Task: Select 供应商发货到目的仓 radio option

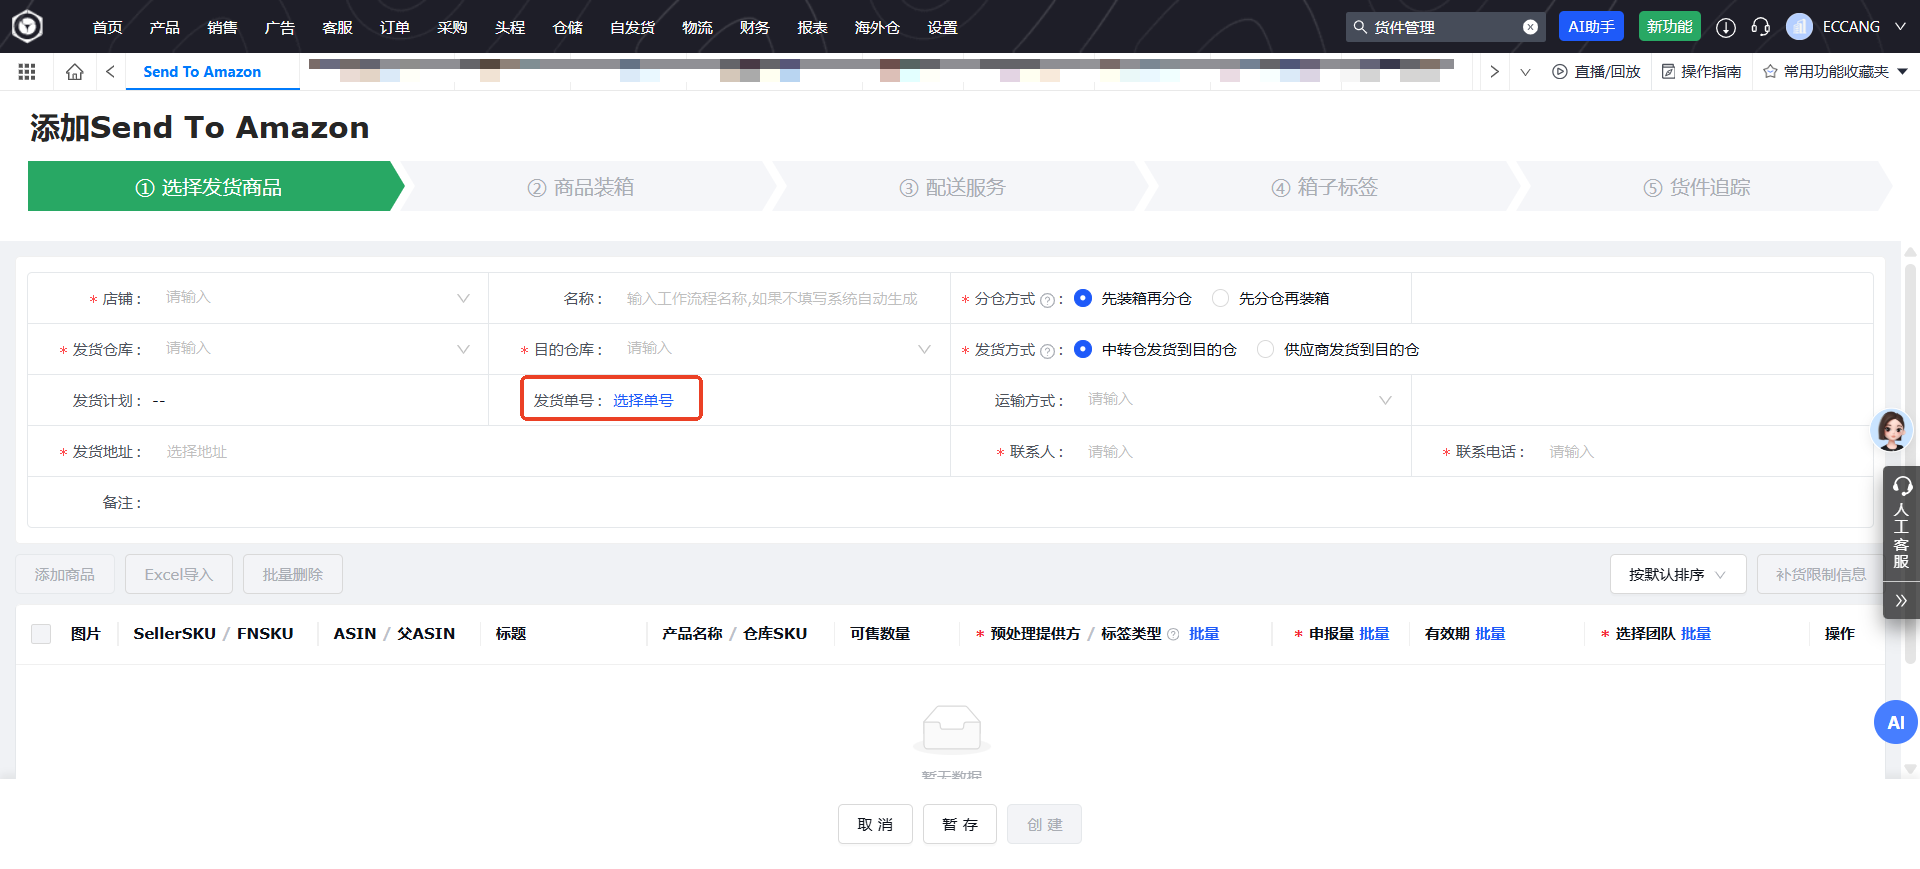Action: (1266, 349)
